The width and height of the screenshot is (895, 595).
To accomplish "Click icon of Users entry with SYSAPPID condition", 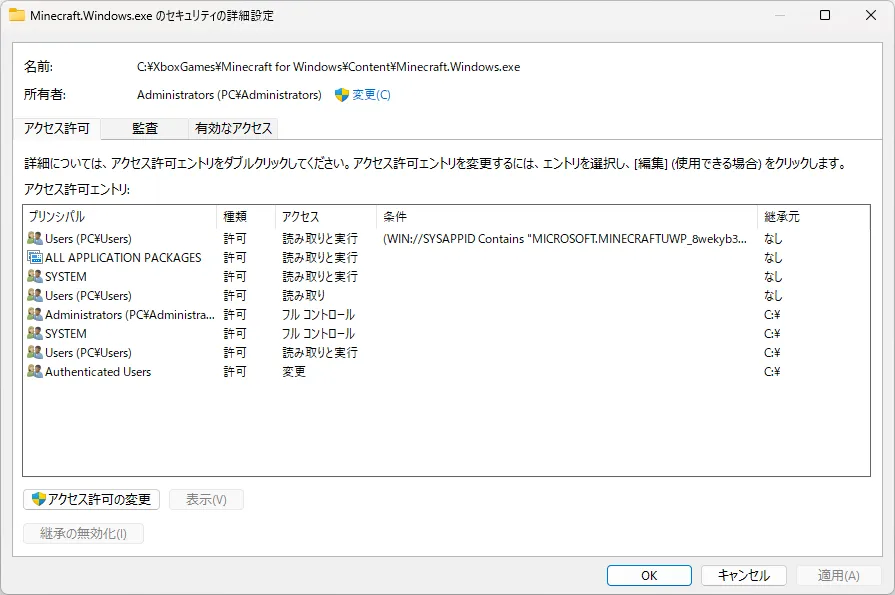I will click(x=35, y=239).
